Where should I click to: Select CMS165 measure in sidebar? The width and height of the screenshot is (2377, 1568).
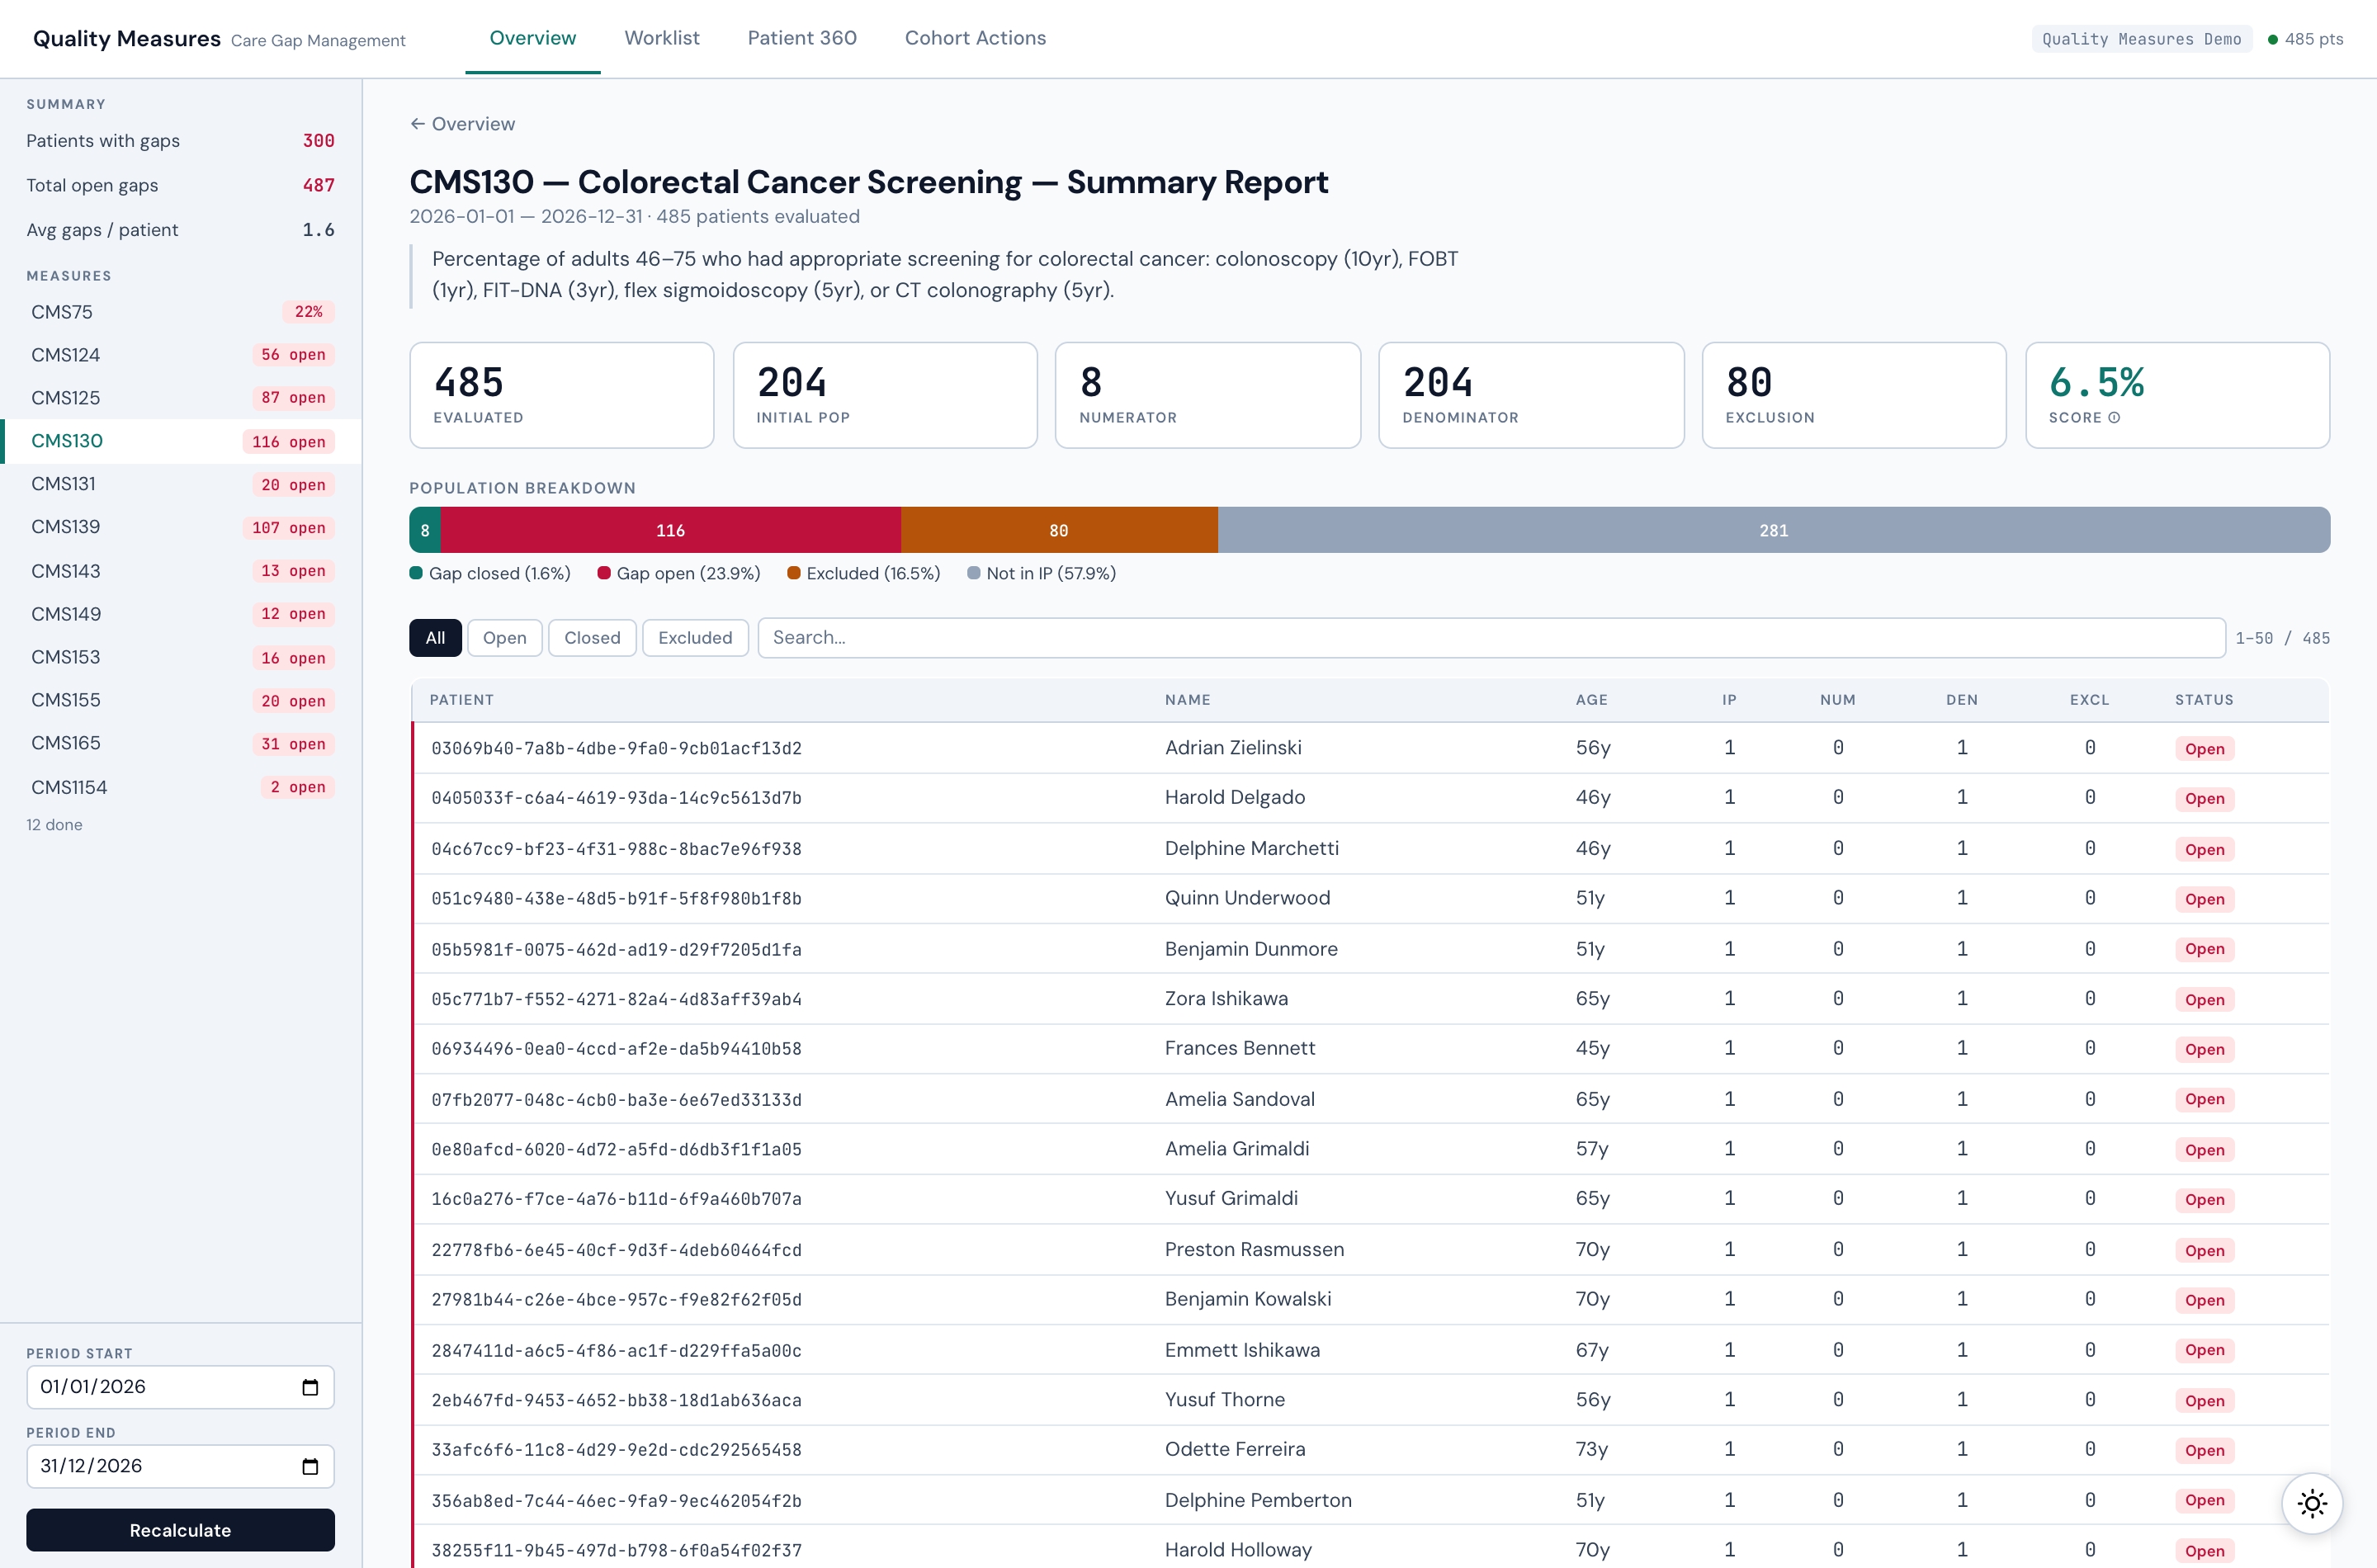181,743
